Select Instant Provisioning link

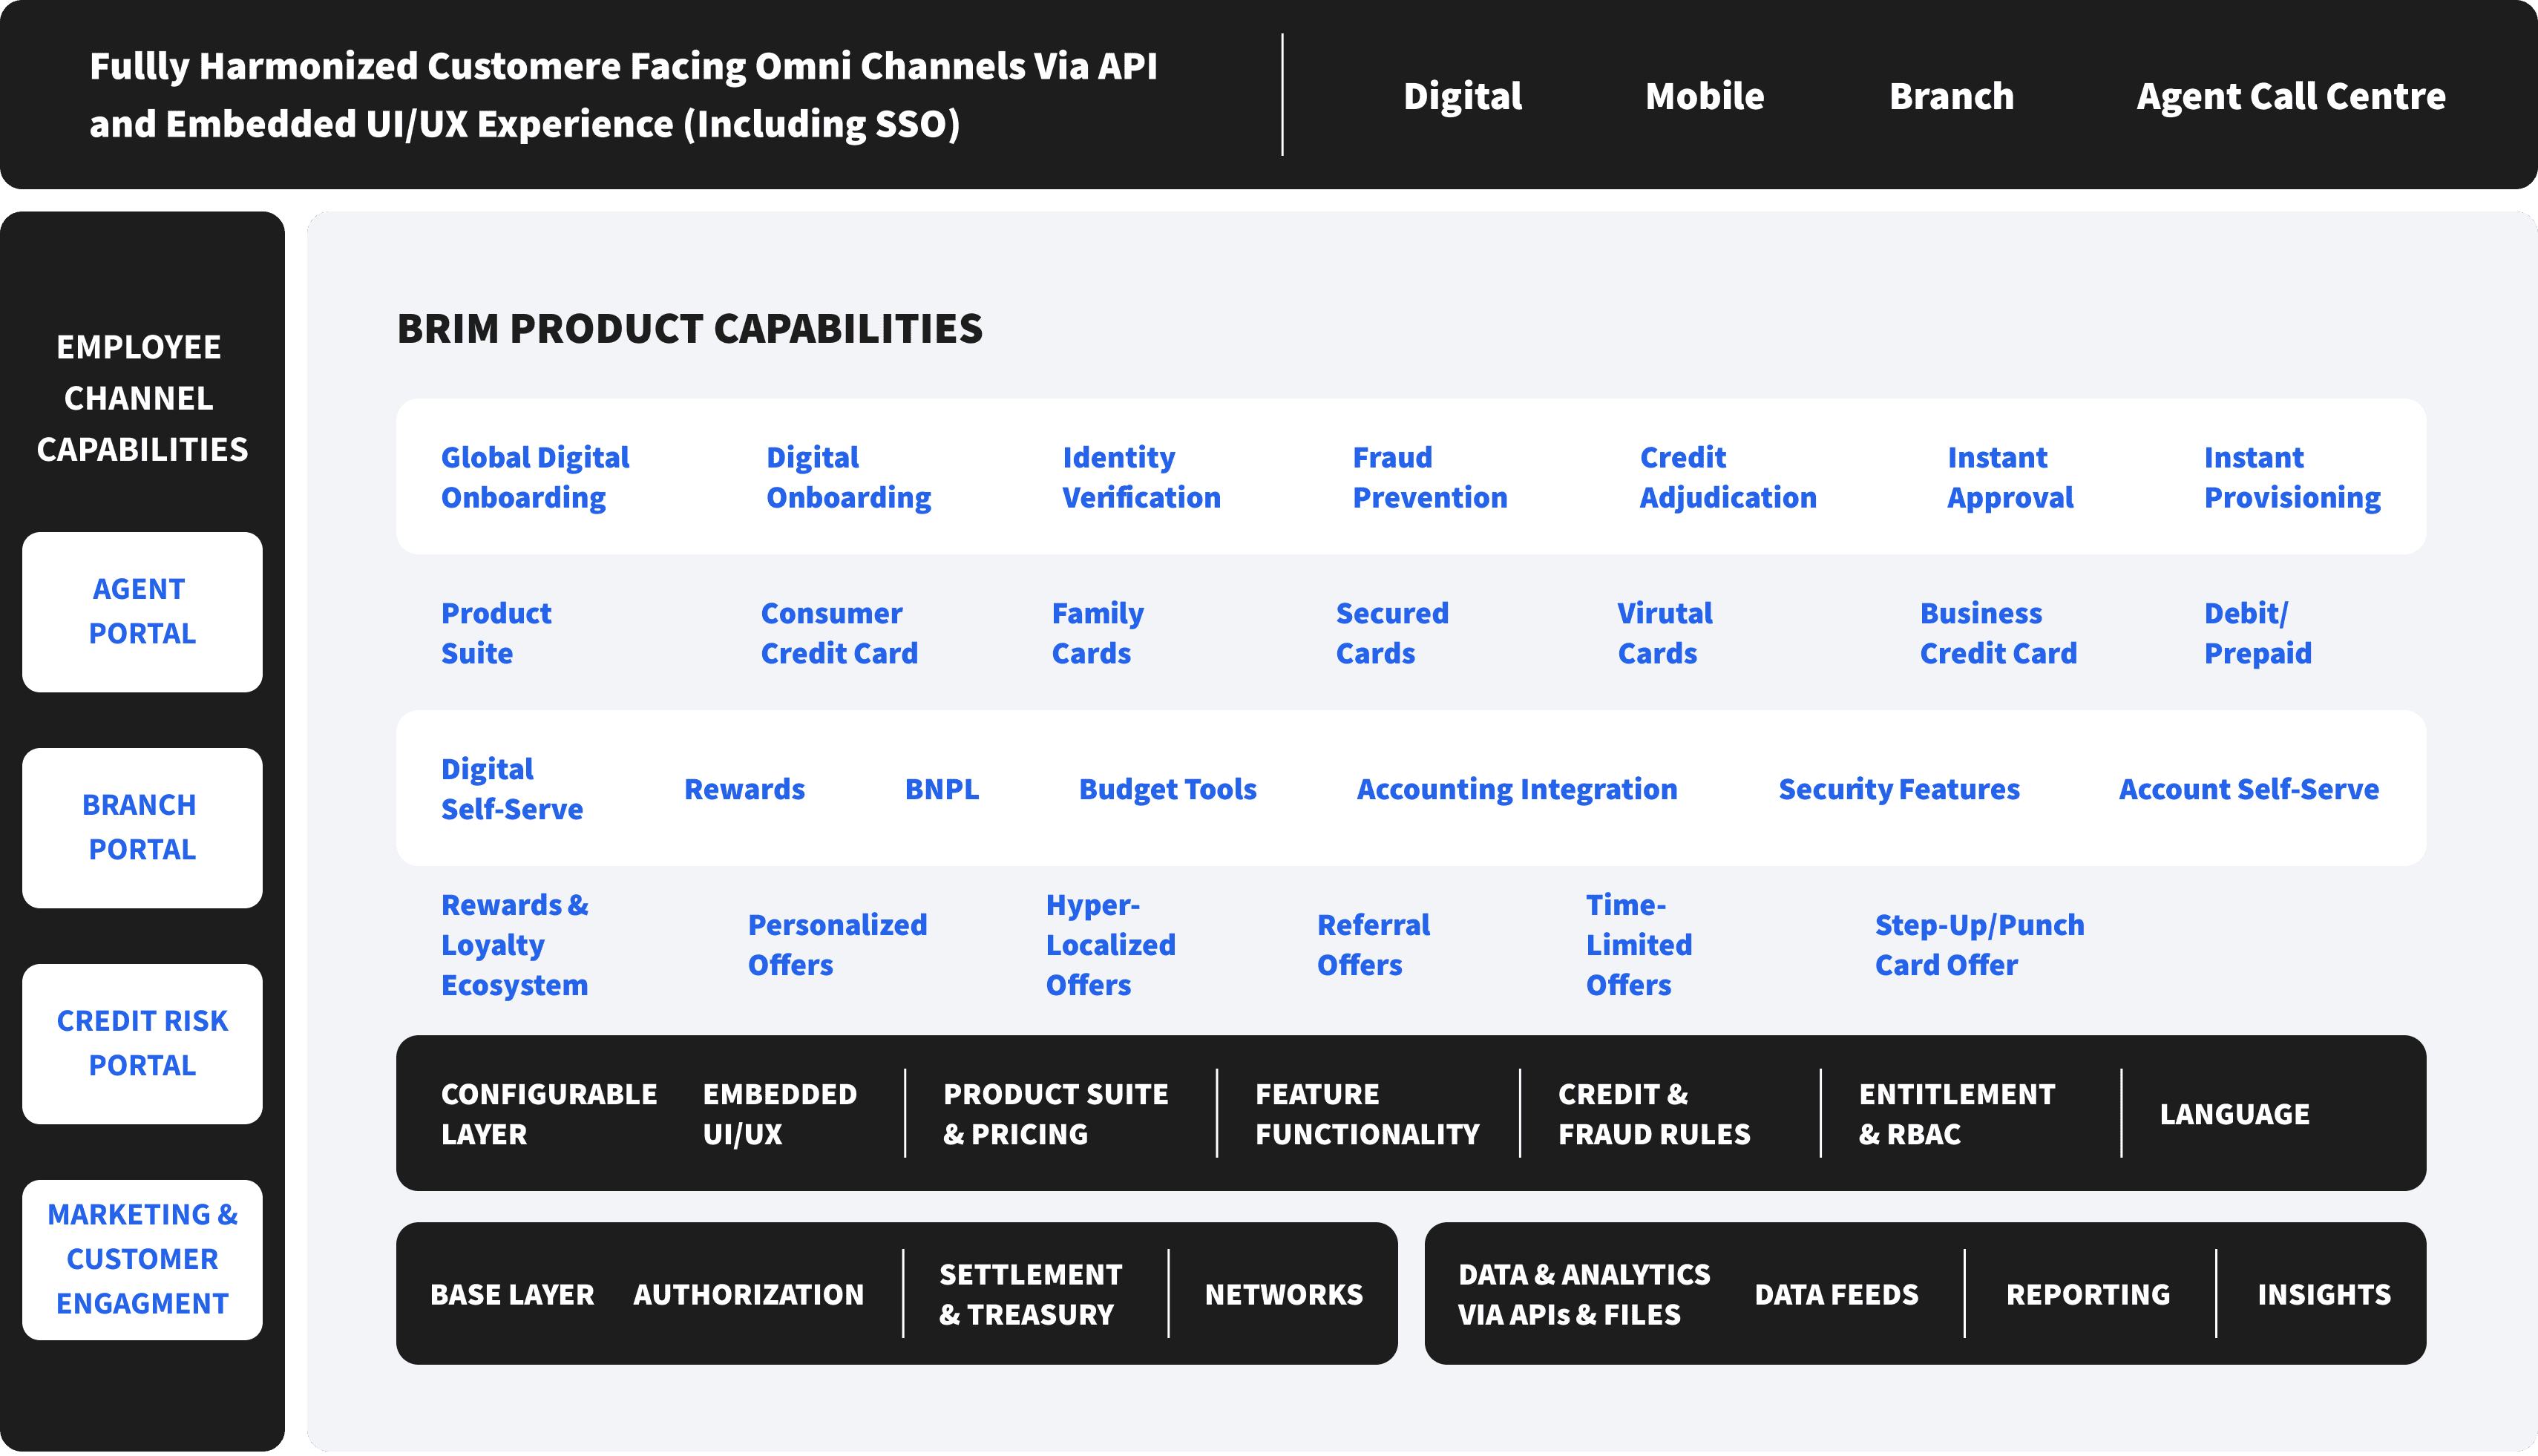tap(2291, 477)
